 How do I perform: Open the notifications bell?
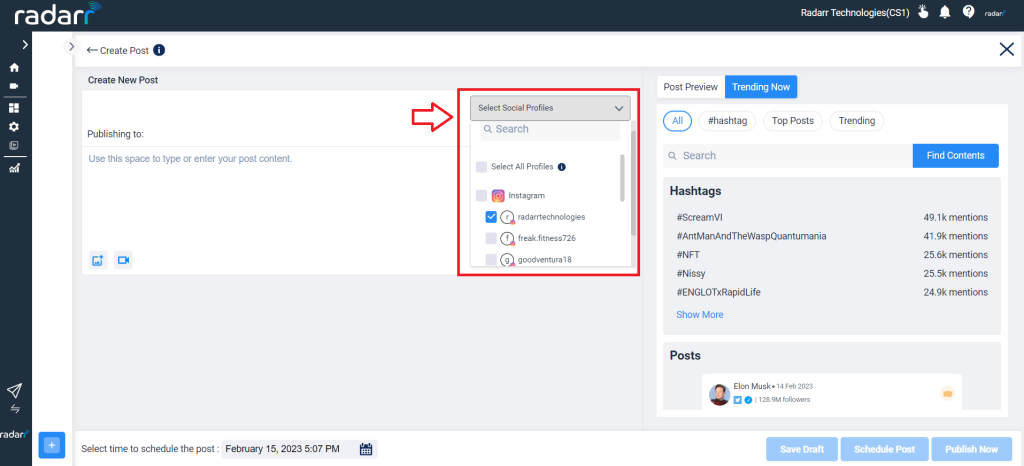pos(944,12)
